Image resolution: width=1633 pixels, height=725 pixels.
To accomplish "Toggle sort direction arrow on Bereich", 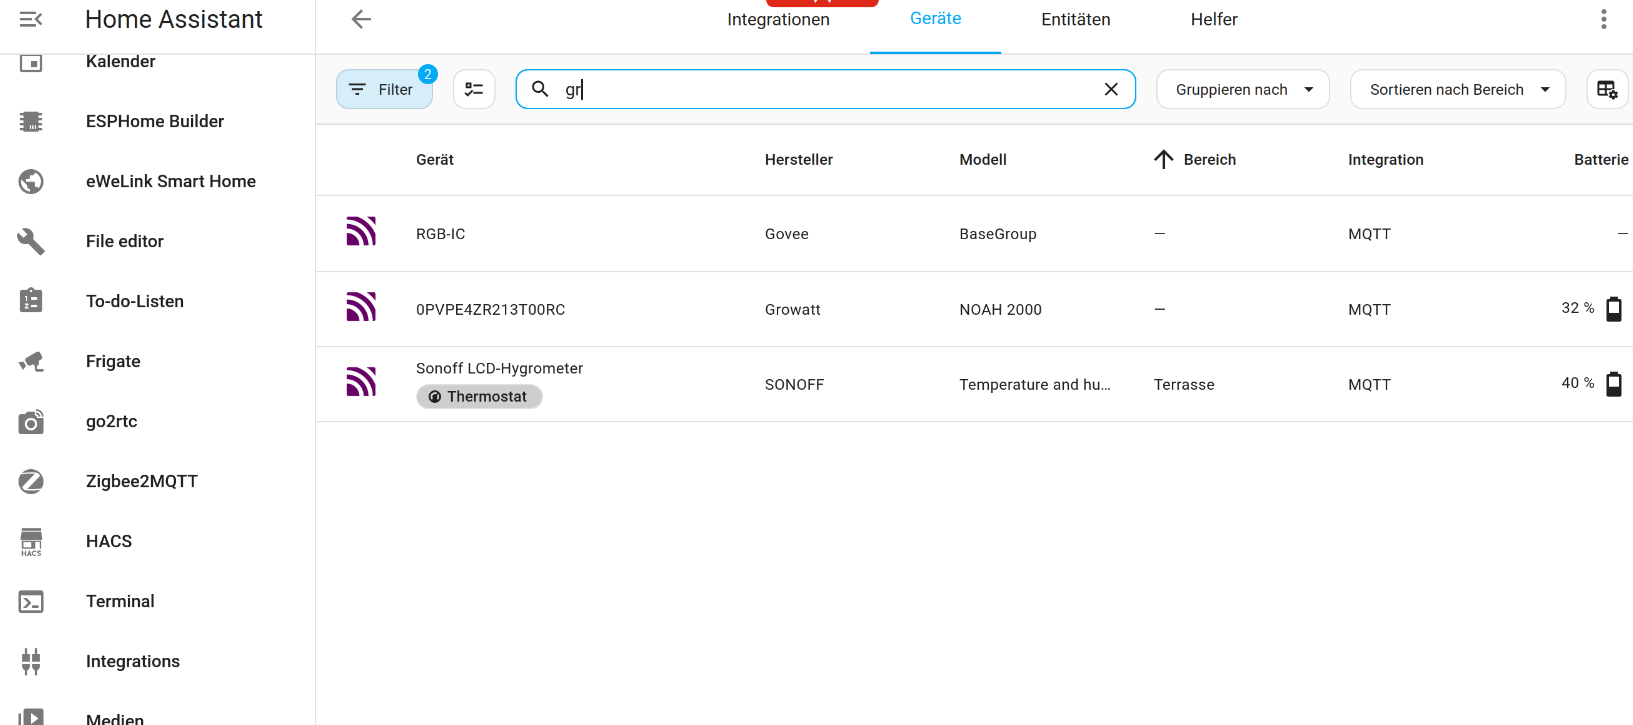I will pos(1164,160).
